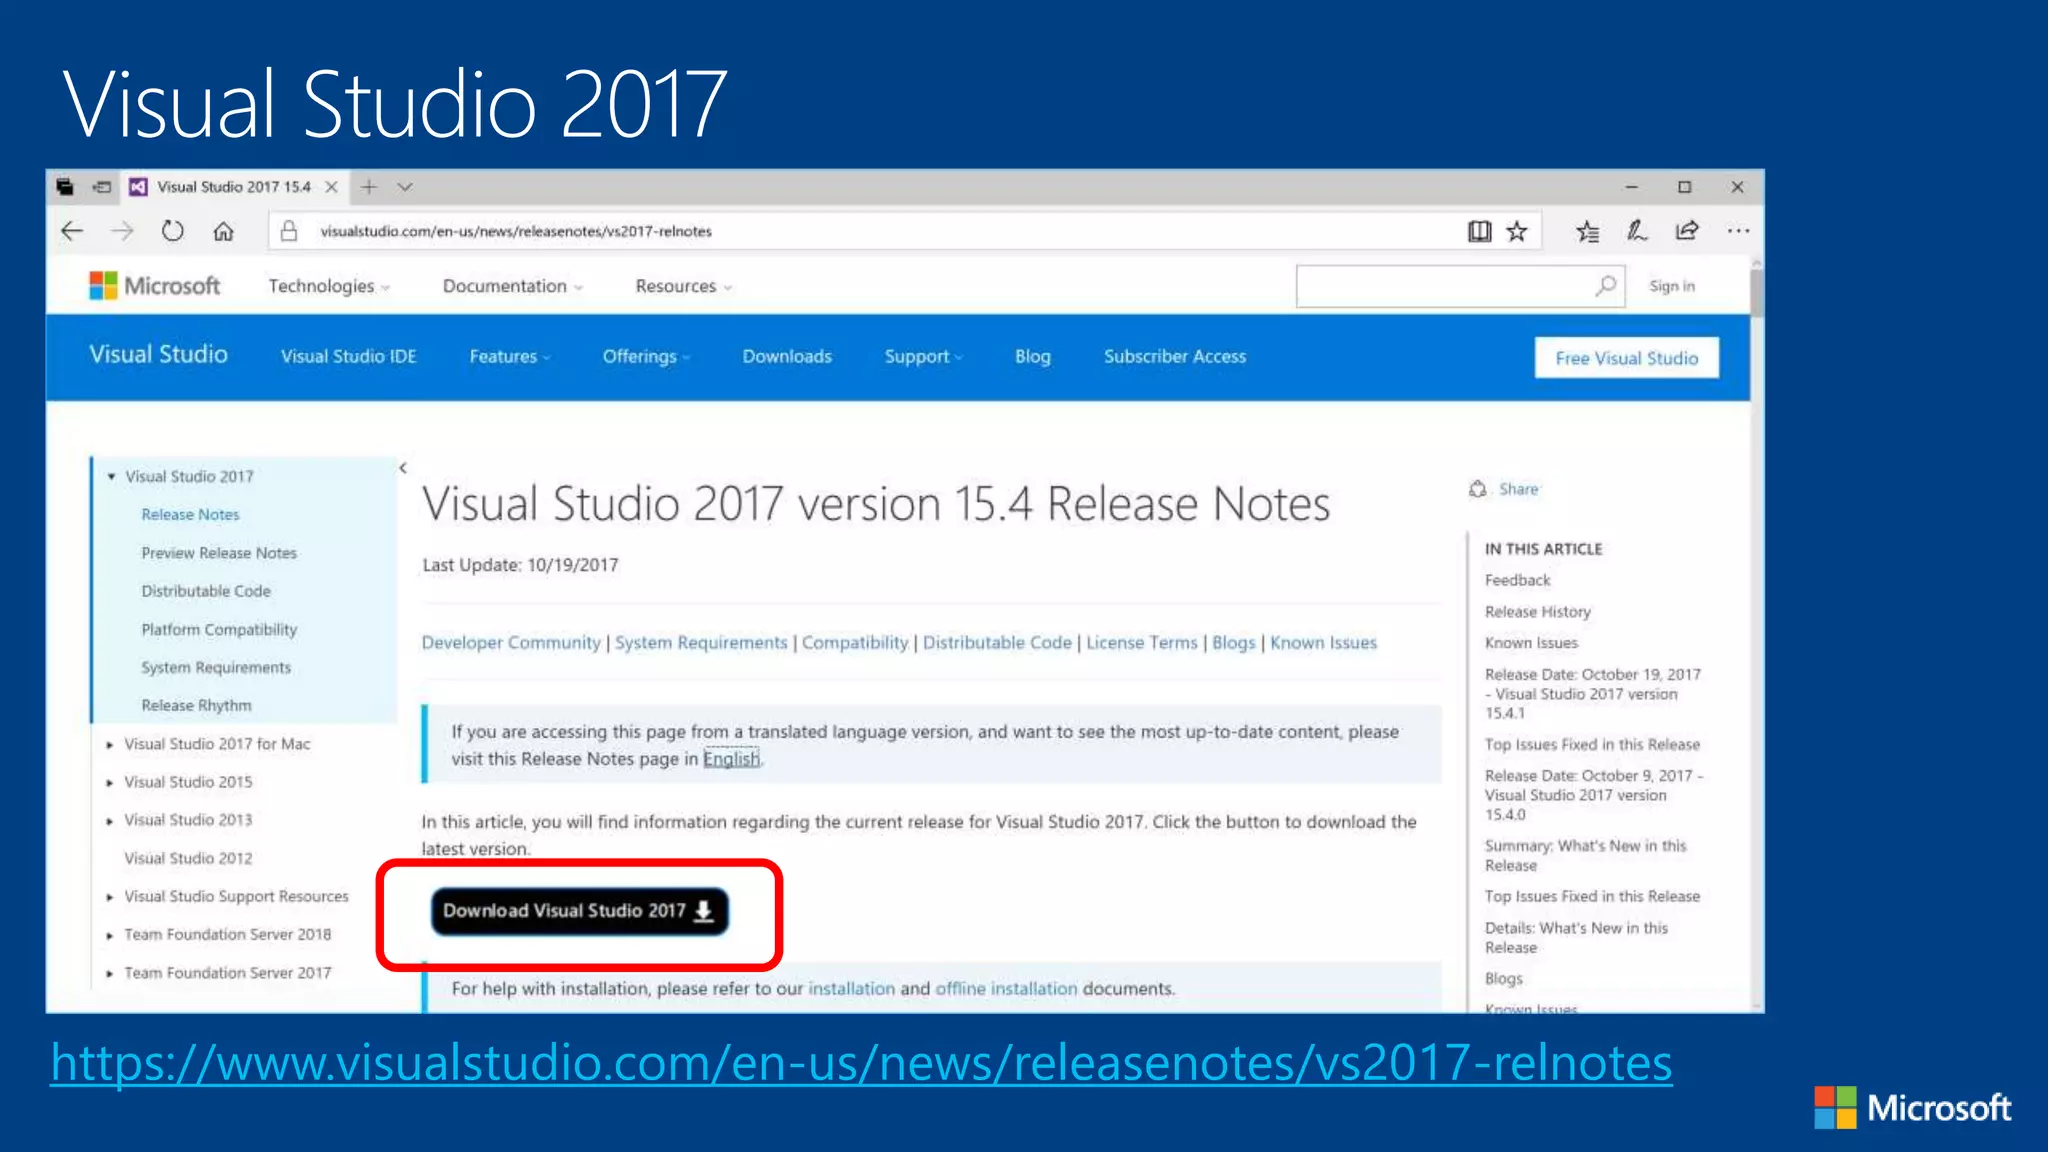The height and width of the screenshot is (1152, 2048).
Task: Click the set tabs aside icon
Action: 102,187
